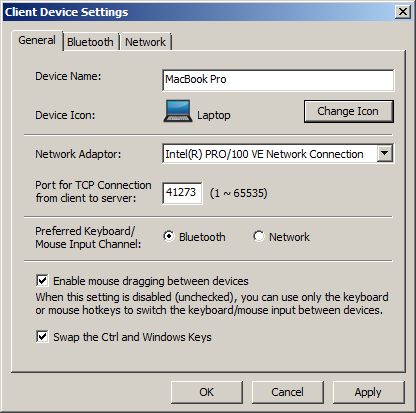Click the TCP port number field
This screenshot has height=413, width=416.
point(182,193)
